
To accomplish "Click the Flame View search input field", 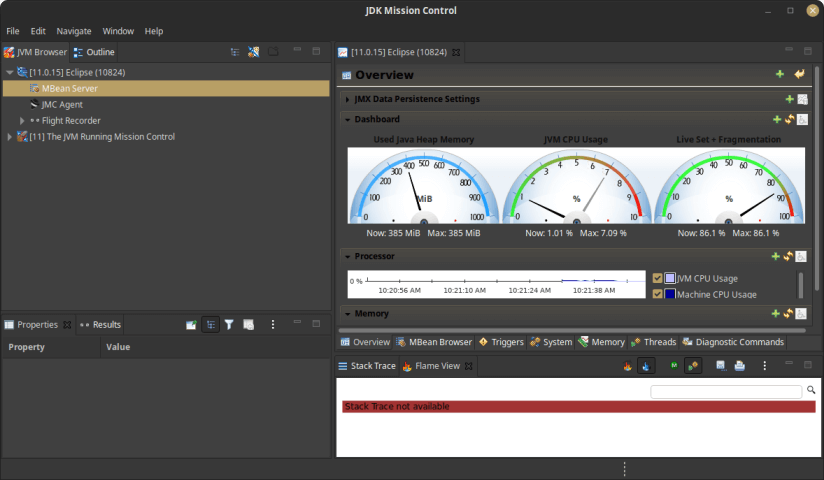I will [x=726, y=391].
